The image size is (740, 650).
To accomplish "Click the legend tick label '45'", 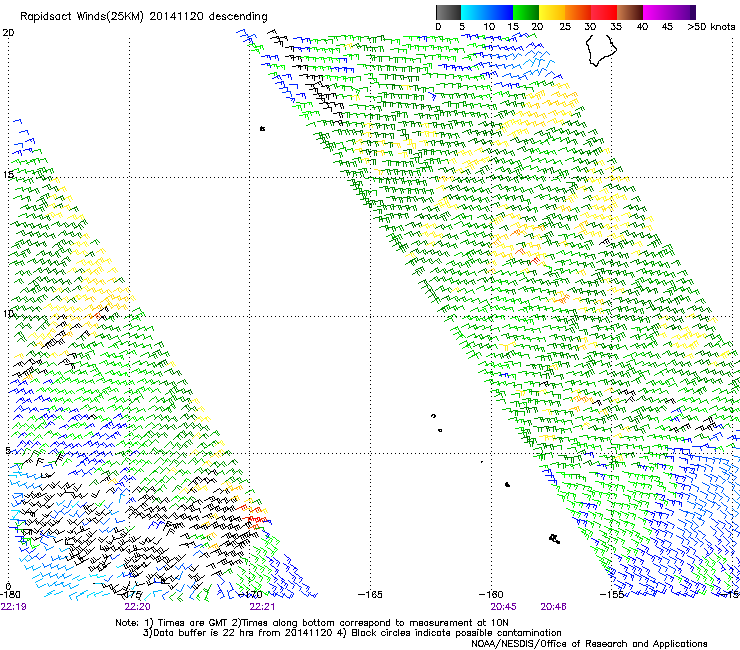I will (x=667, y=26).
